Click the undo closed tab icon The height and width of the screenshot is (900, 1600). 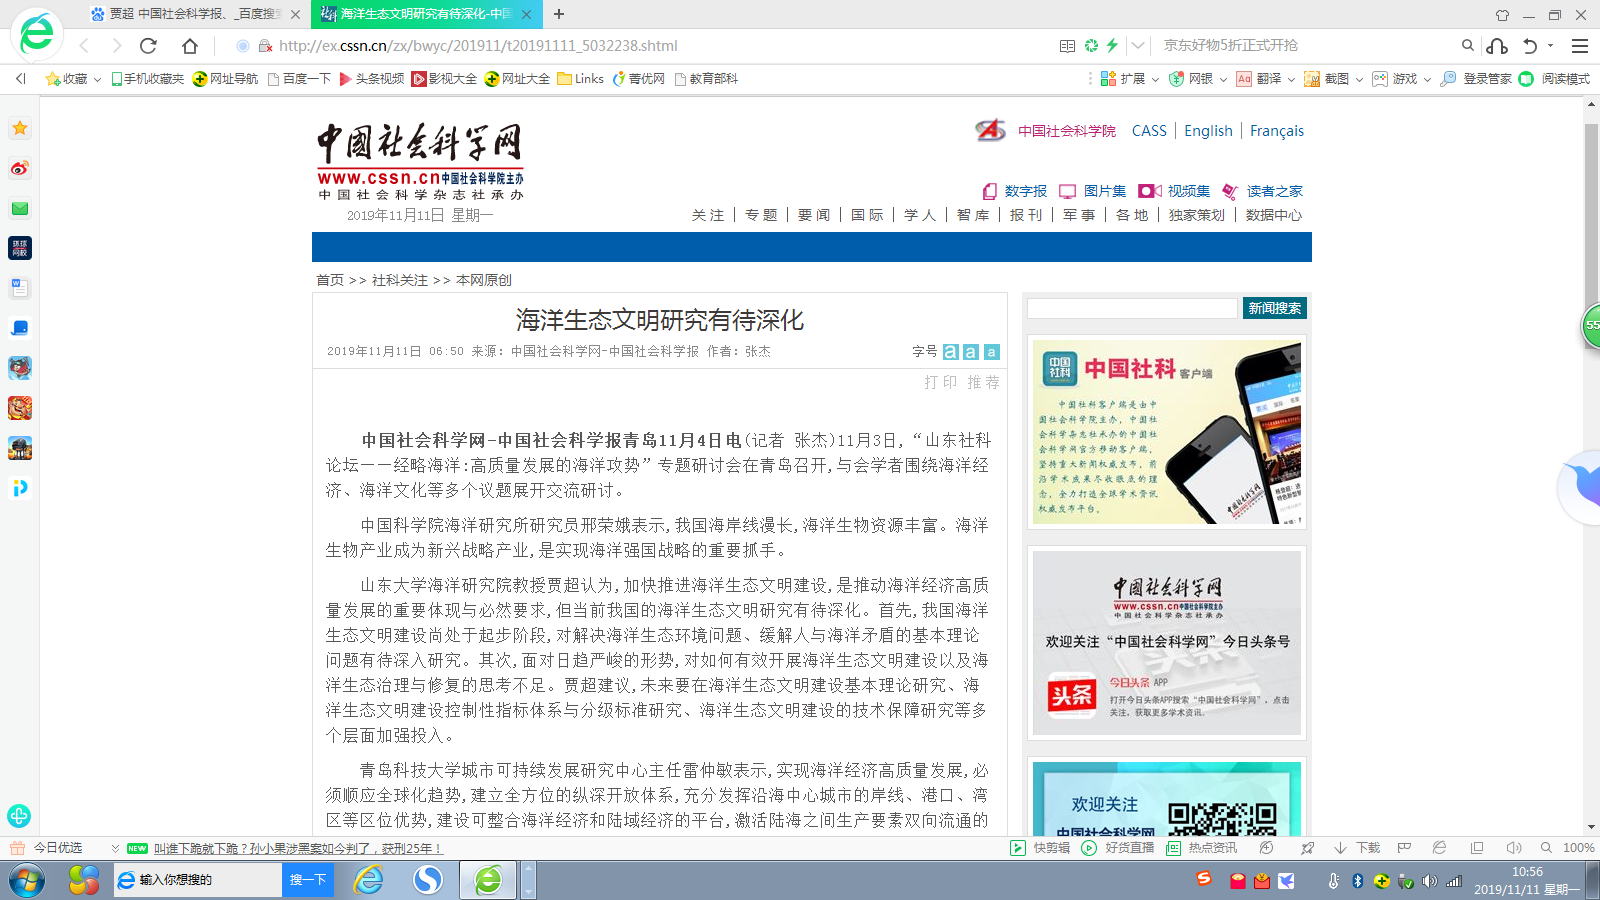click(1530, 46)
